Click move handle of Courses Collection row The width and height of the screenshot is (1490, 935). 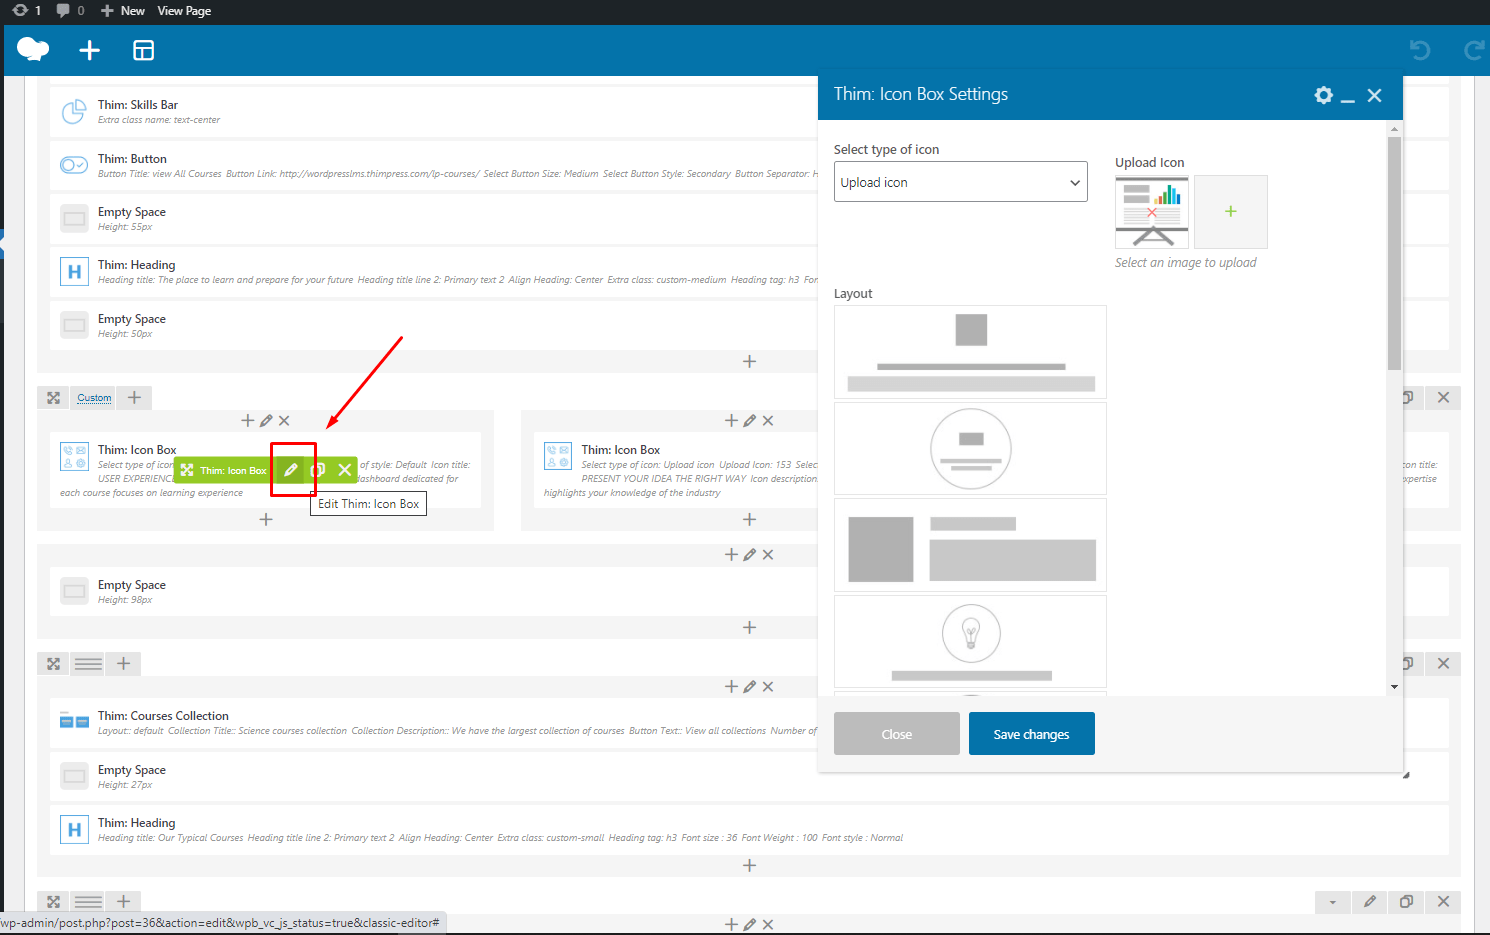(x=54, y=664)
